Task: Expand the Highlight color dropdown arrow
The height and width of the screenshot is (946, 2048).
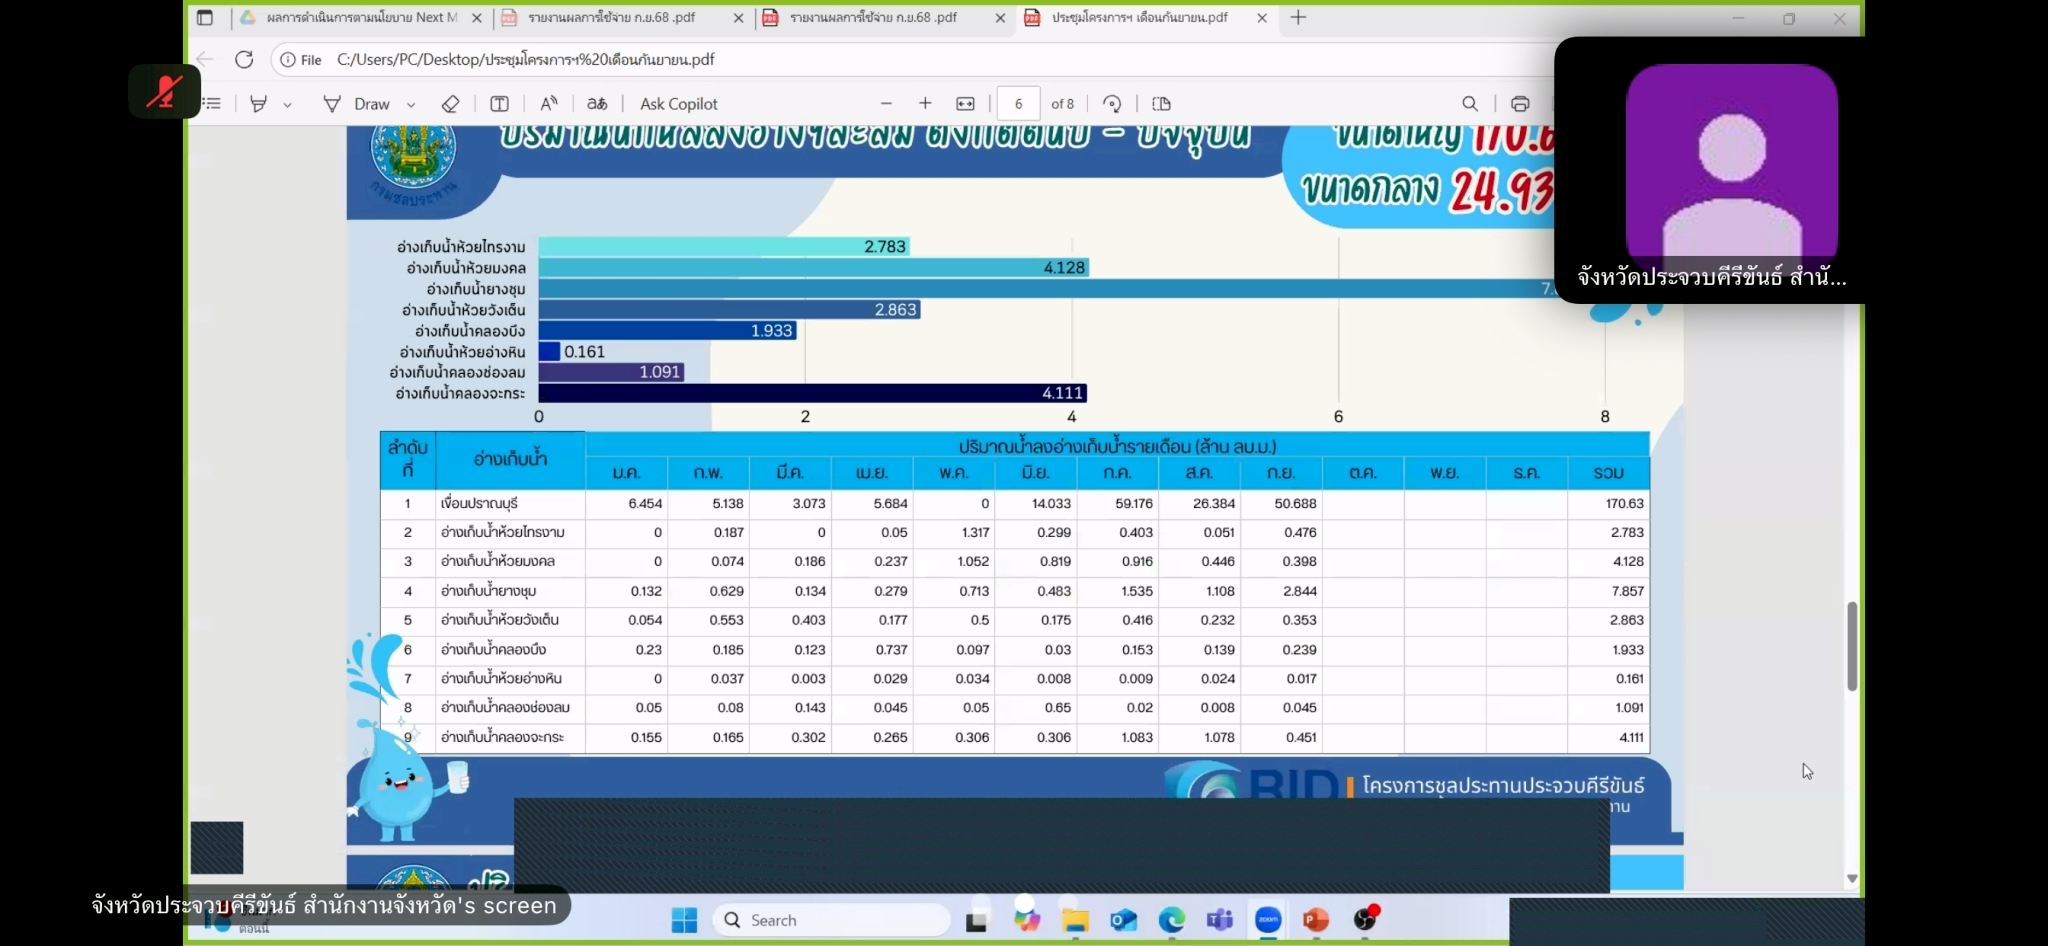Action: (x=287, y=105)
